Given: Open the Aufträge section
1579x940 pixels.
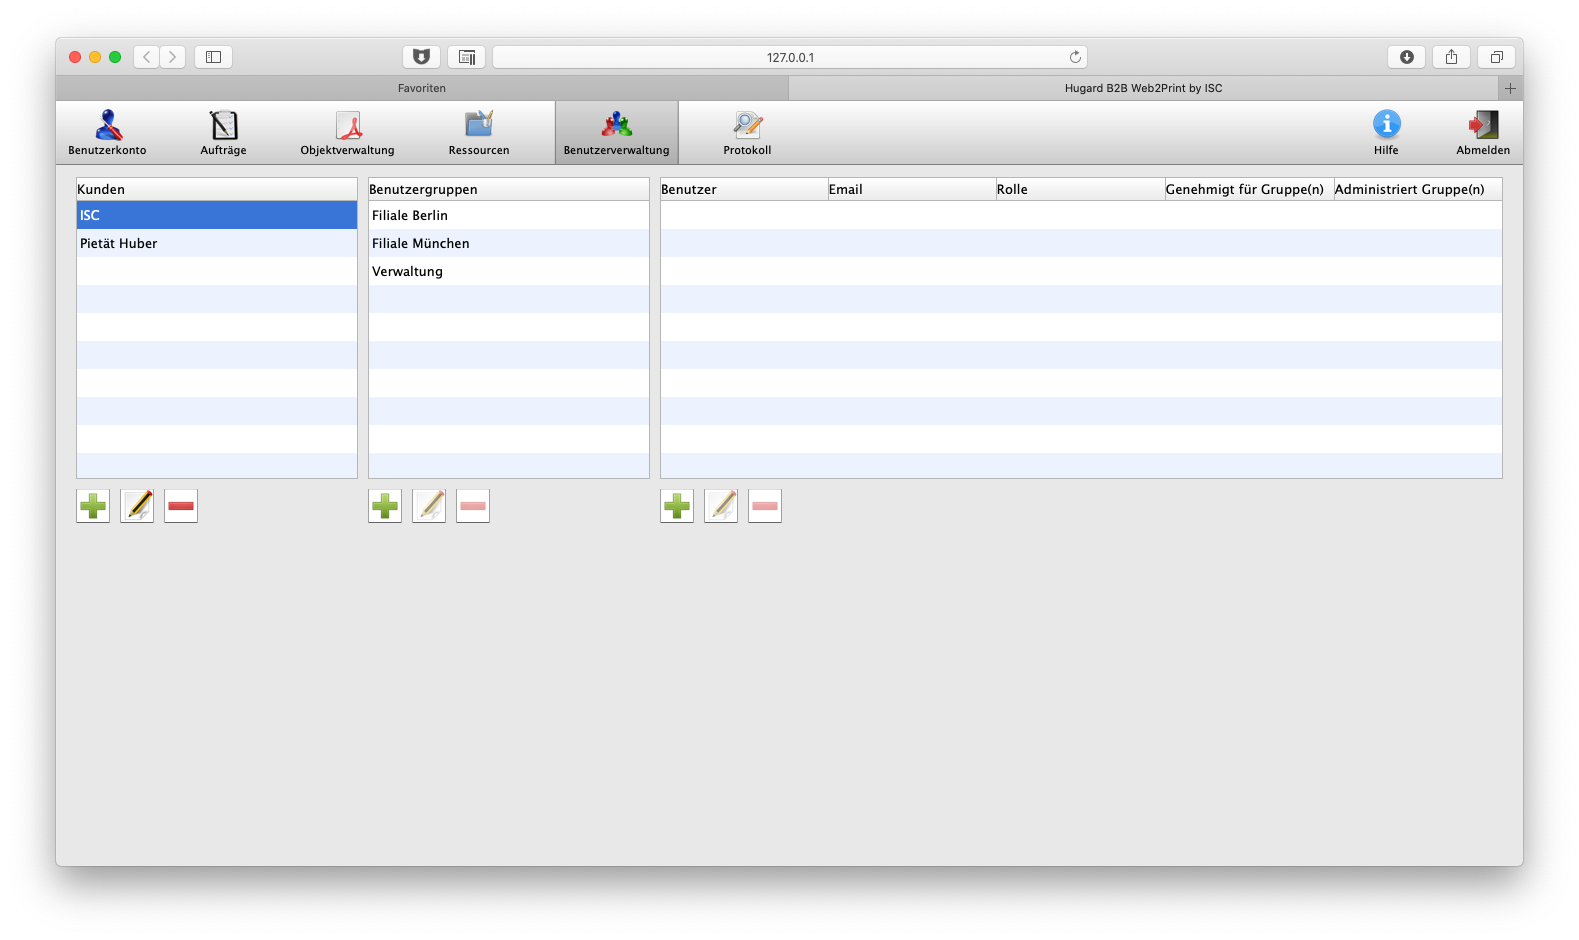Looking at the screenshot, I should click(x=223, y=132).
